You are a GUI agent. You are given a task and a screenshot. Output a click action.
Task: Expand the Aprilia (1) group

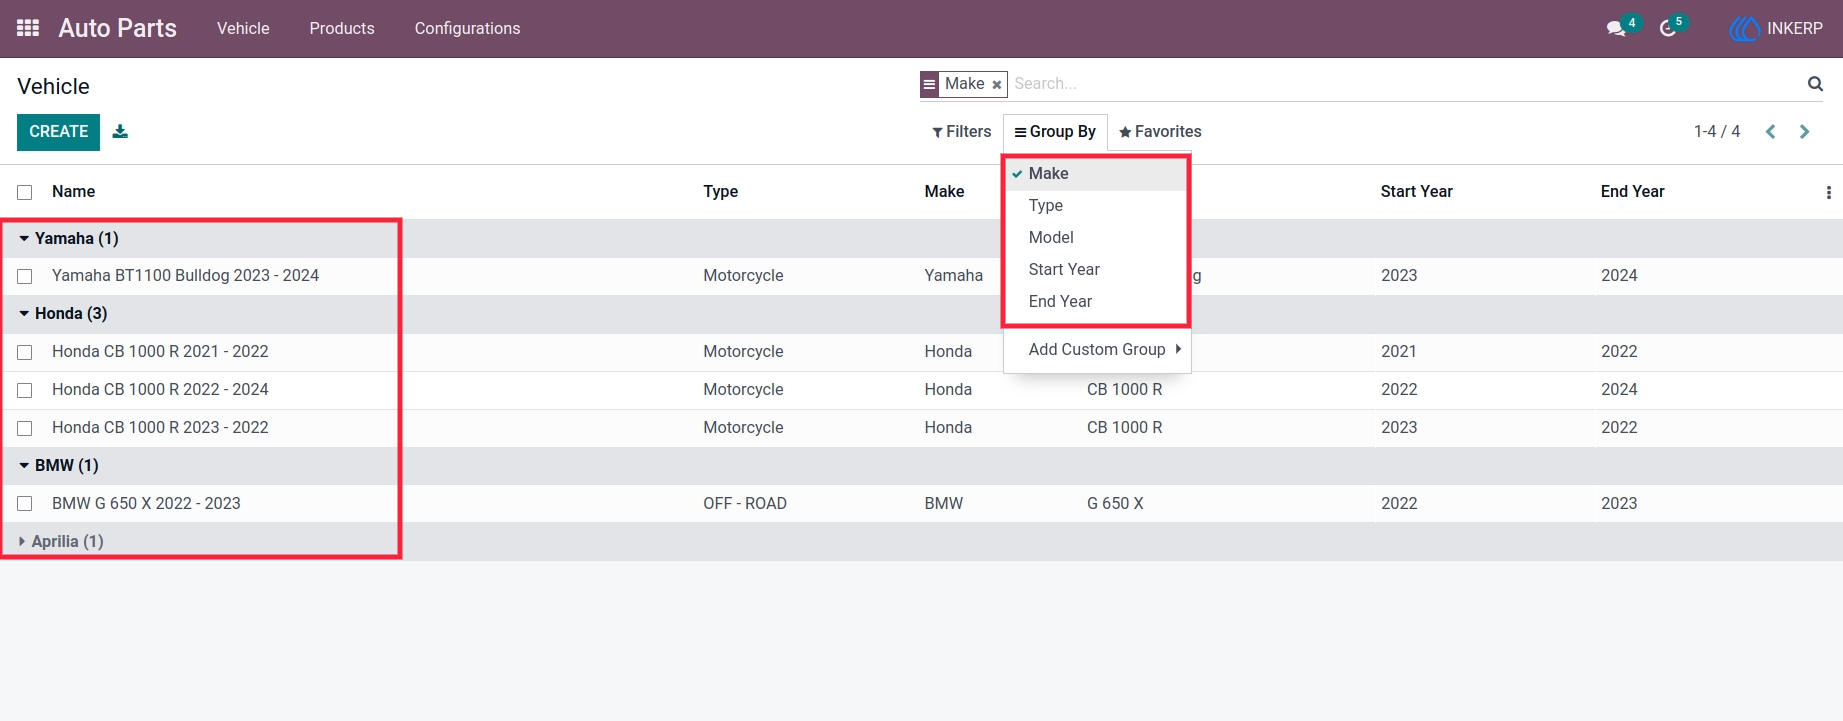pyautogui.click(x=61, y=541)
